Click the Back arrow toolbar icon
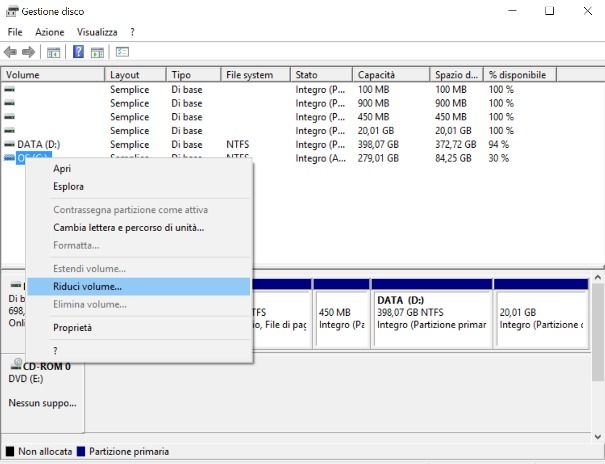The height and width of the screenshot is (464, 605). [x=10, y=52]
